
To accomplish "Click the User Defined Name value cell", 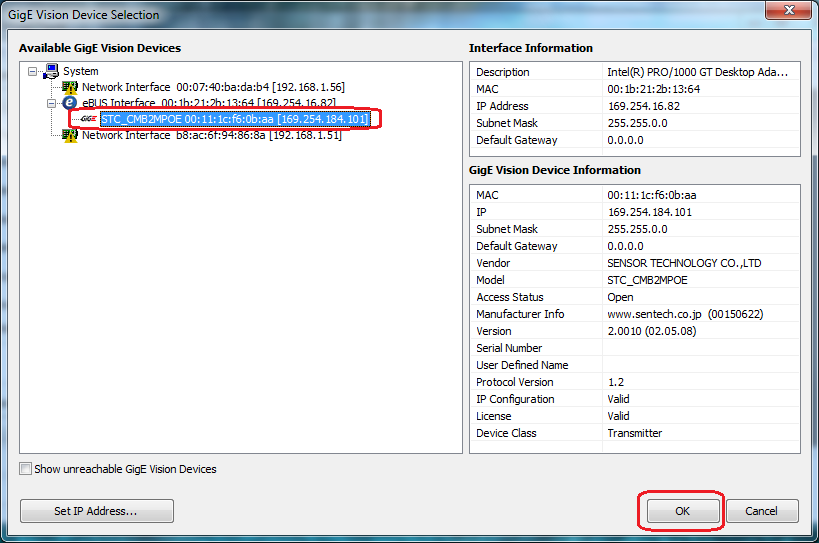I will [700, 365].
